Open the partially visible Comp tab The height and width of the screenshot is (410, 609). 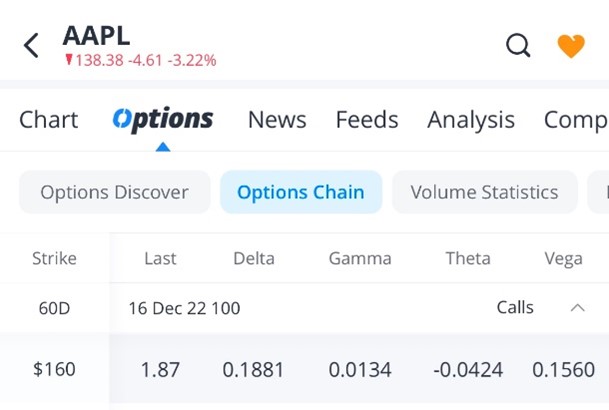[575, 120]
